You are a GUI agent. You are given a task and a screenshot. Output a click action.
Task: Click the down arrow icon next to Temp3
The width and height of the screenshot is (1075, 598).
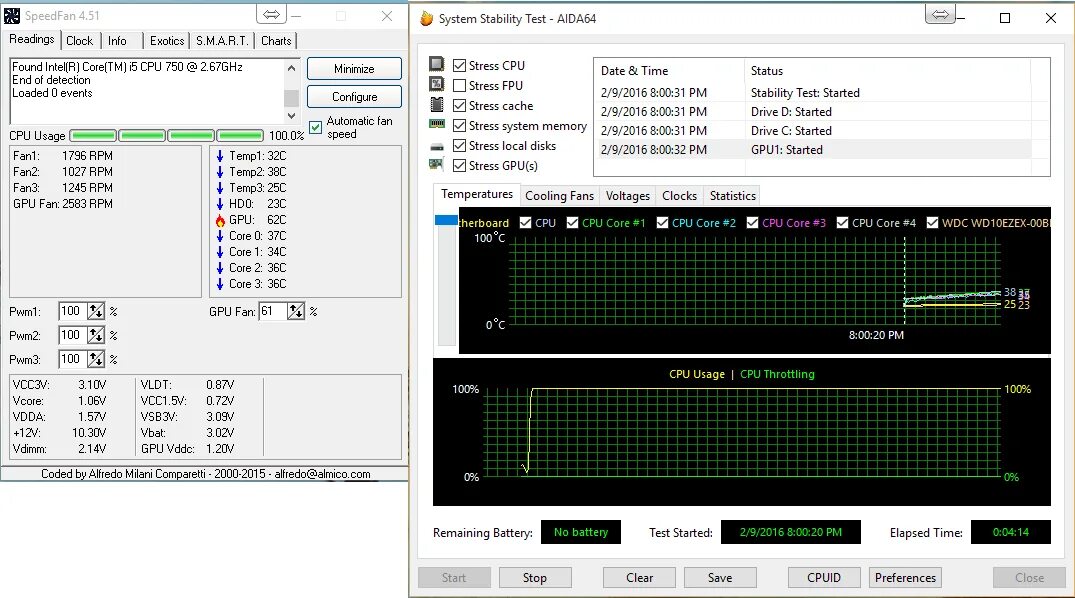[x=220, y=188]
